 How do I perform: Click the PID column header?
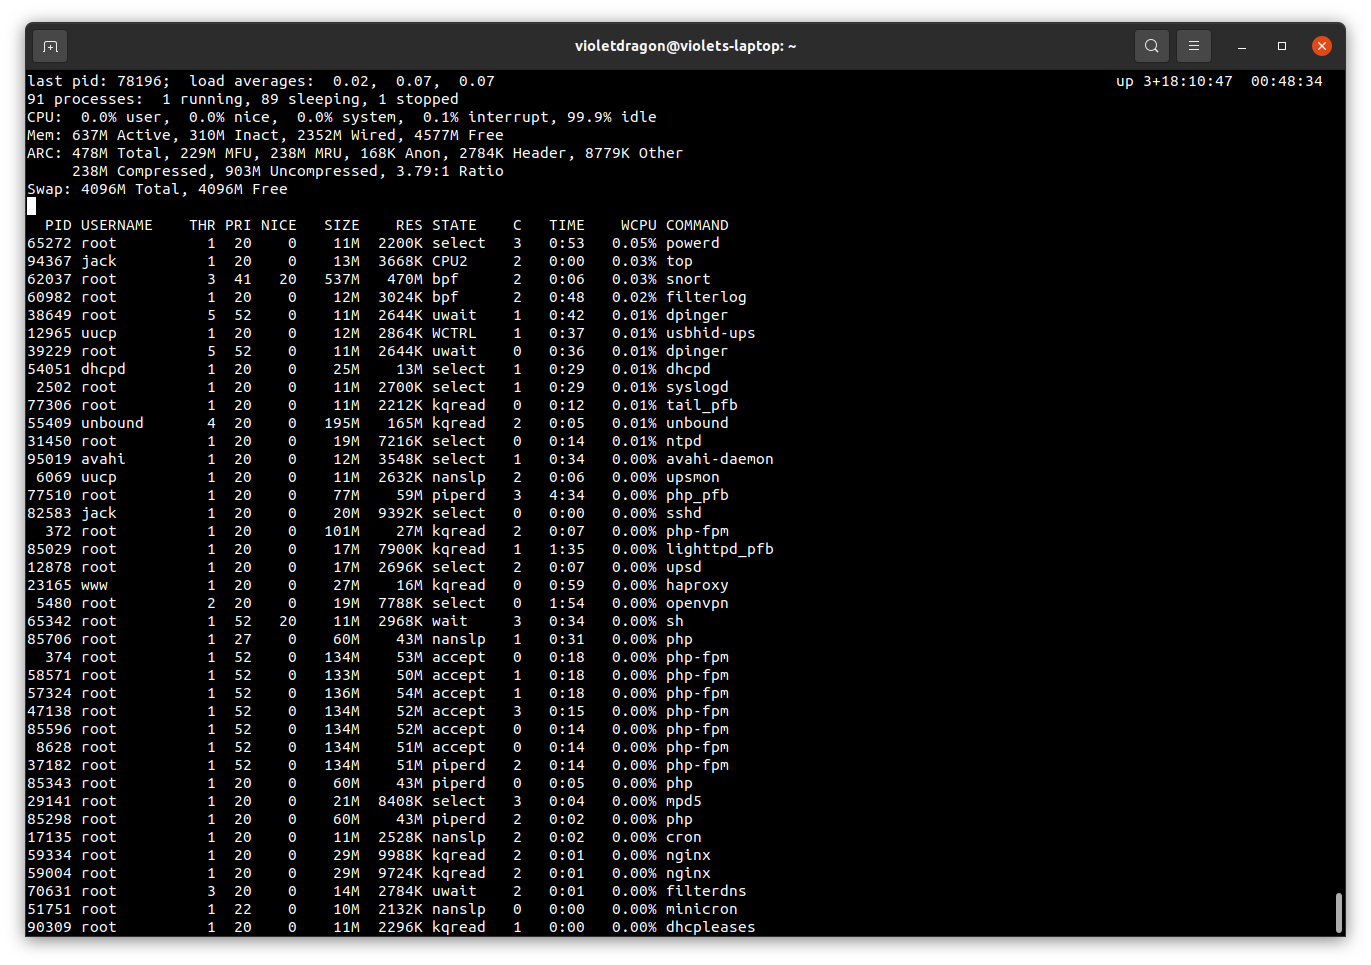58,225
